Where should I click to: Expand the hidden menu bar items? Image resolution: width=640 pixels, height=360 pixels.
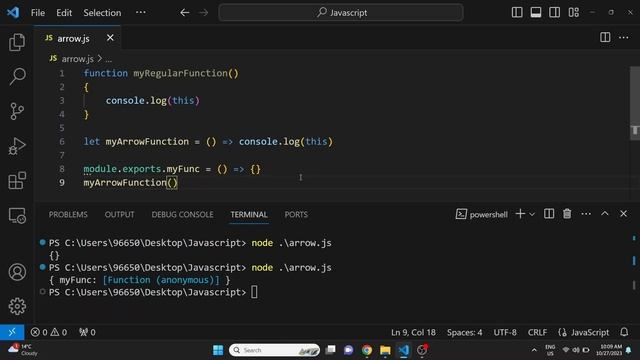[140, 12]
